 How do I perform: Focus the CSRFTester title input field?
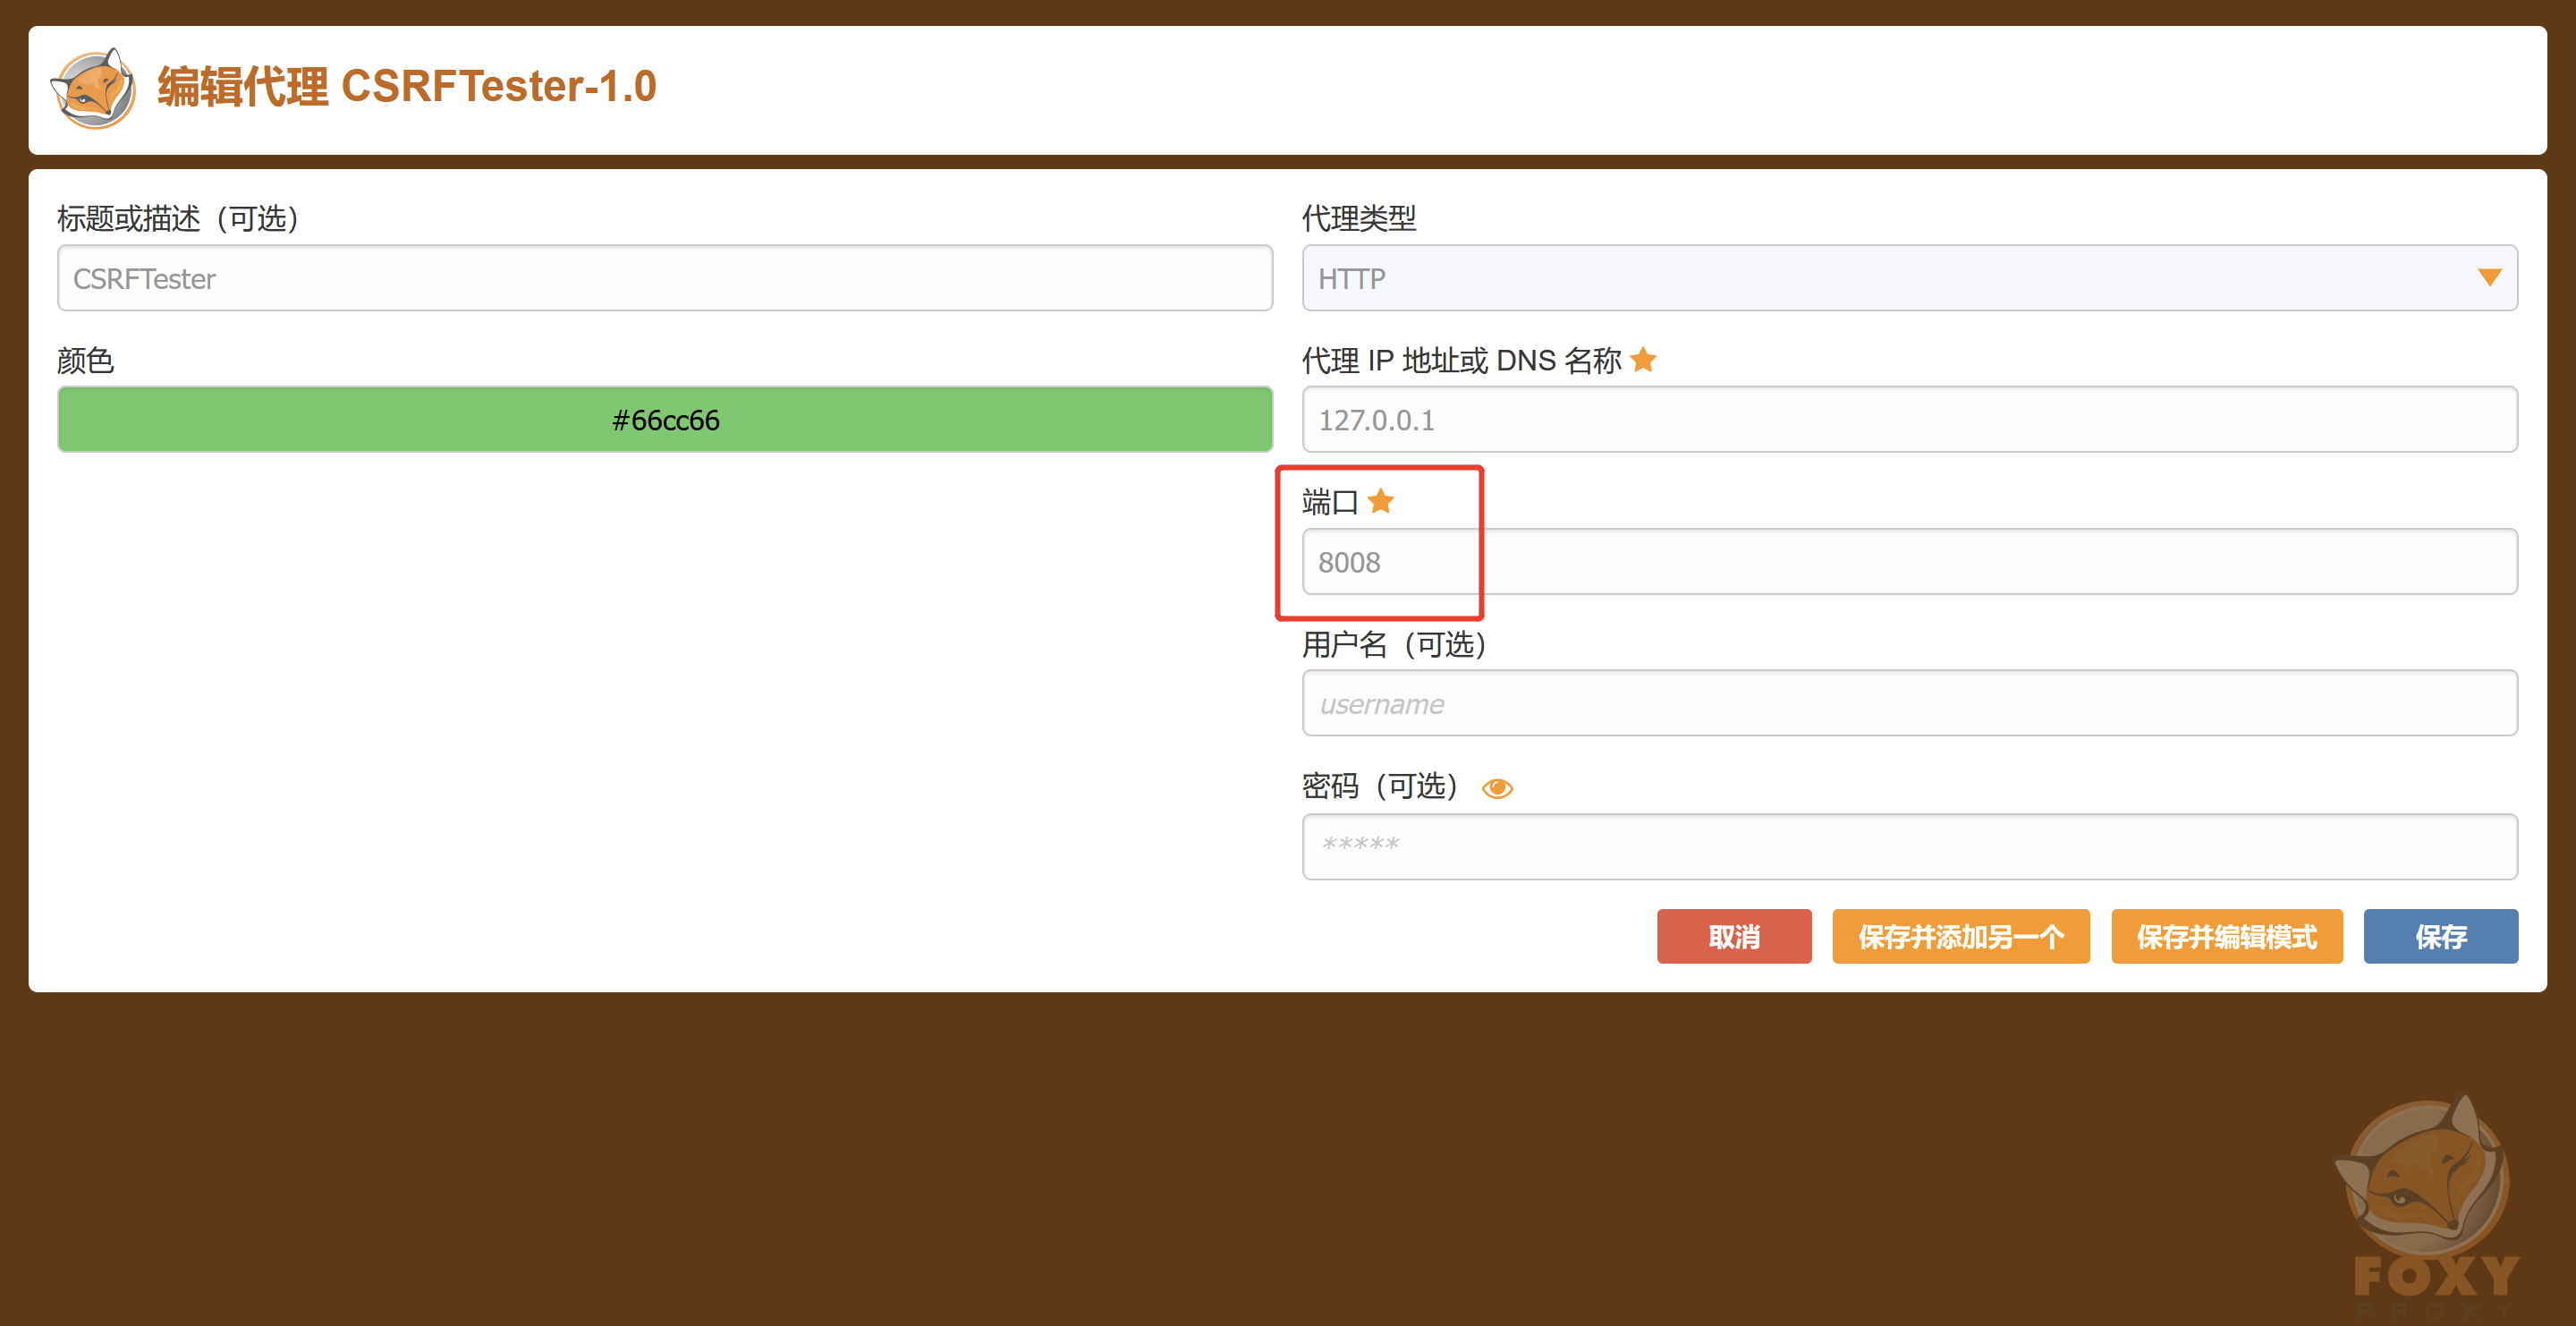point(665,278)
